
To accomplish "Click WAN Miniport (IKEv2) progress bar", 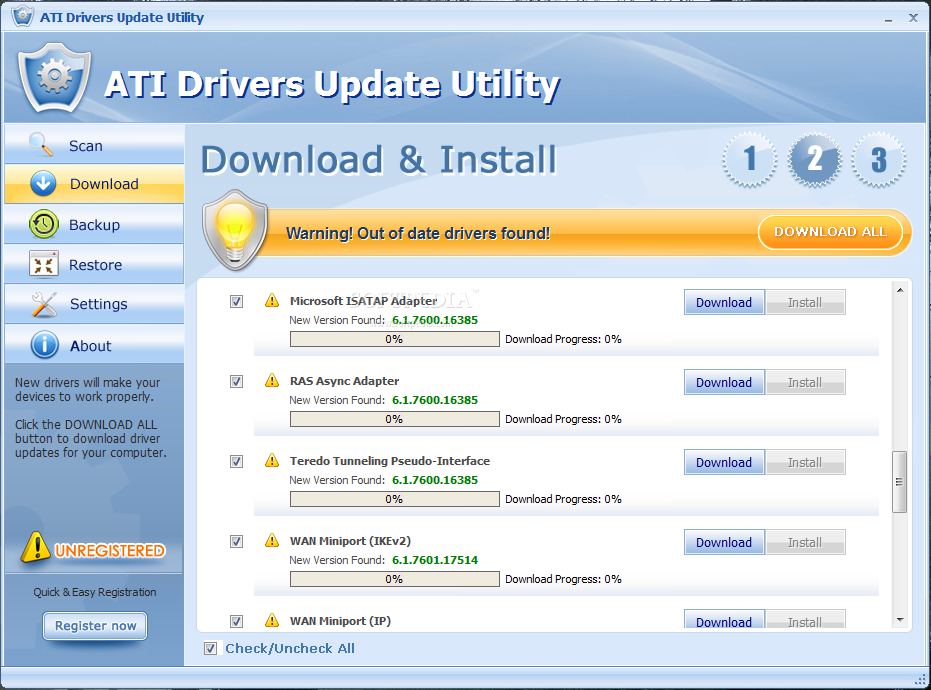I will point(394,579).
